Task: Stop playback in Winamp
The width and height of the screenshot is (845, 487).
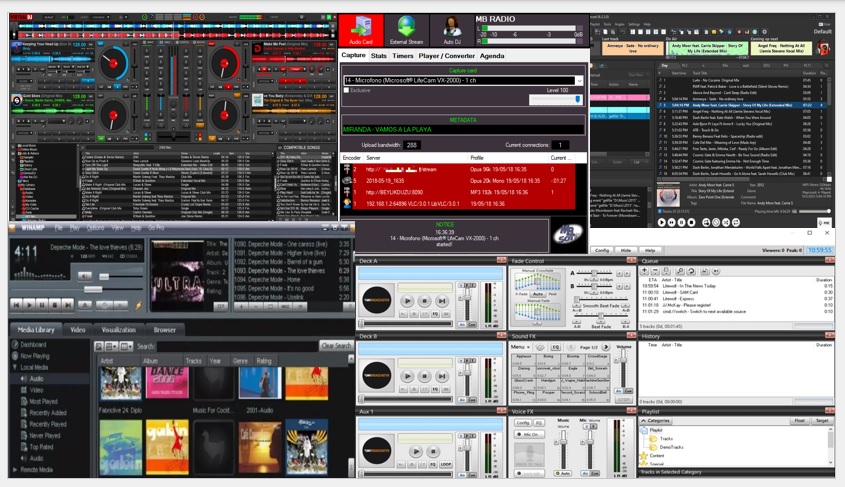Action: (x=54, y=305)
